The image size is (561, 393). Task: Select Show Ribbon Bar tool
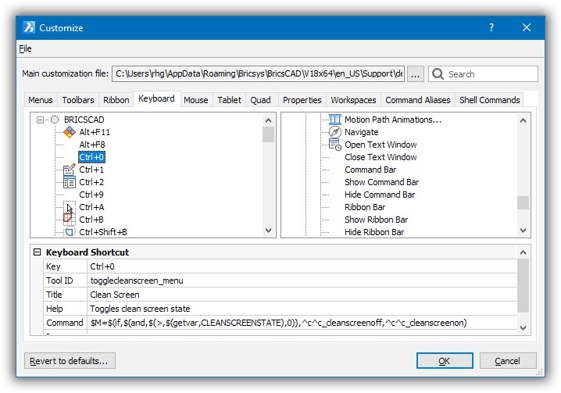coord(376,220)
